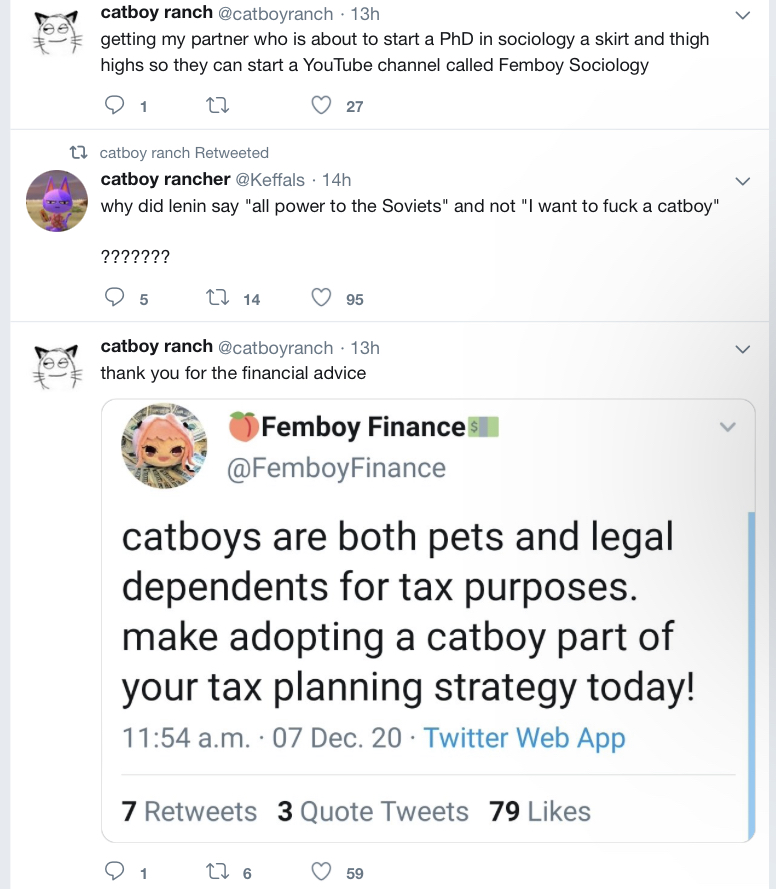The height and width of the screenshot is (889, 776).
Task: Reply to the Femboy Sociology tweet
Action: click(116, 105)
